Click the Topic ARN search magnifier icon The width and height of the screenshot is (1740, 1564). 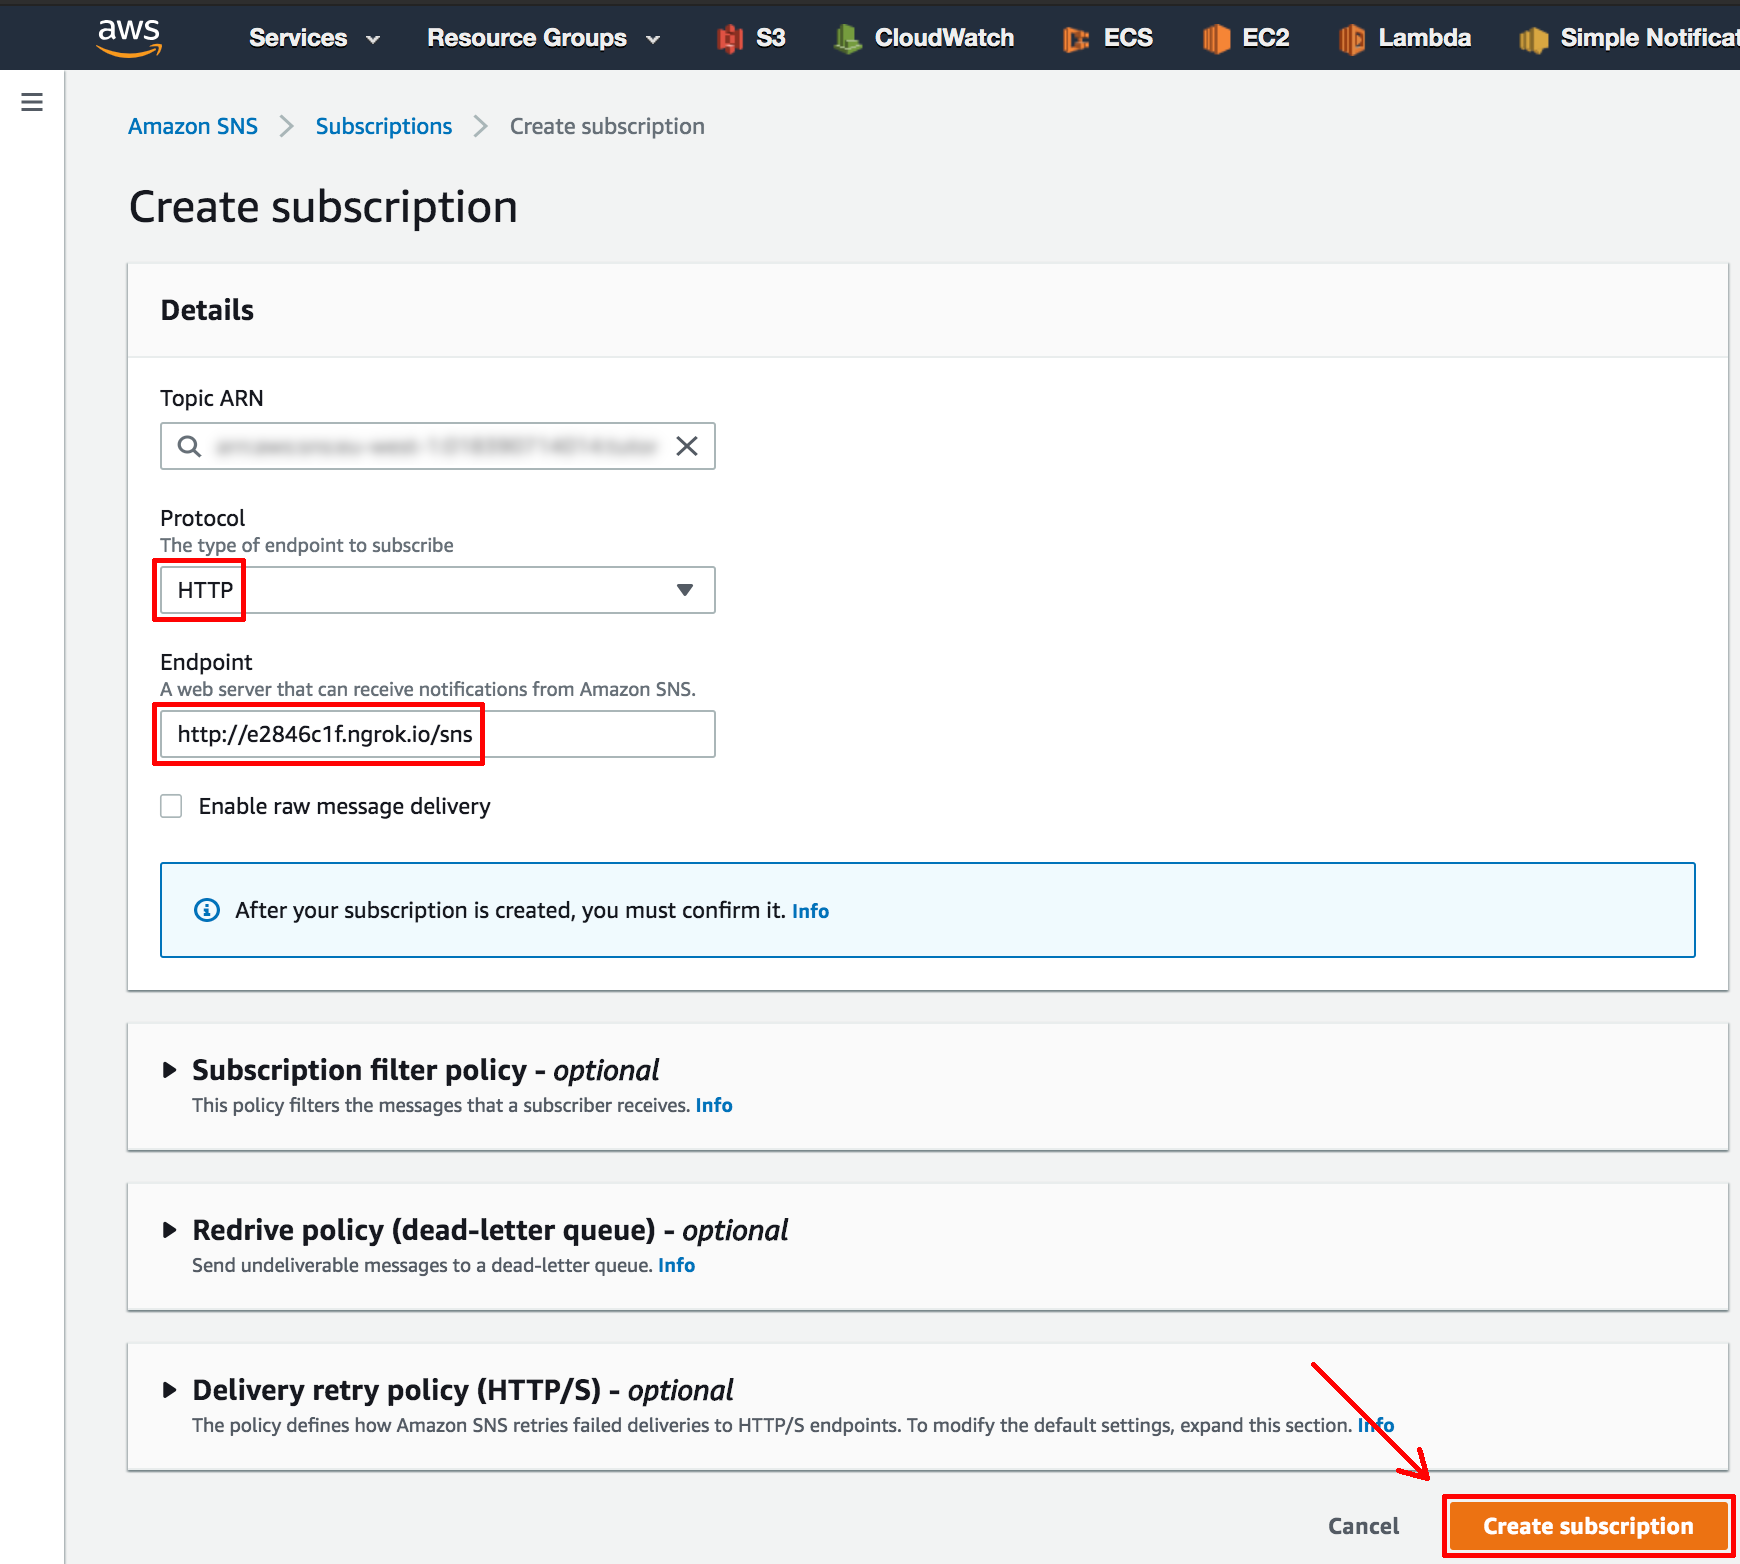[189, 446]
